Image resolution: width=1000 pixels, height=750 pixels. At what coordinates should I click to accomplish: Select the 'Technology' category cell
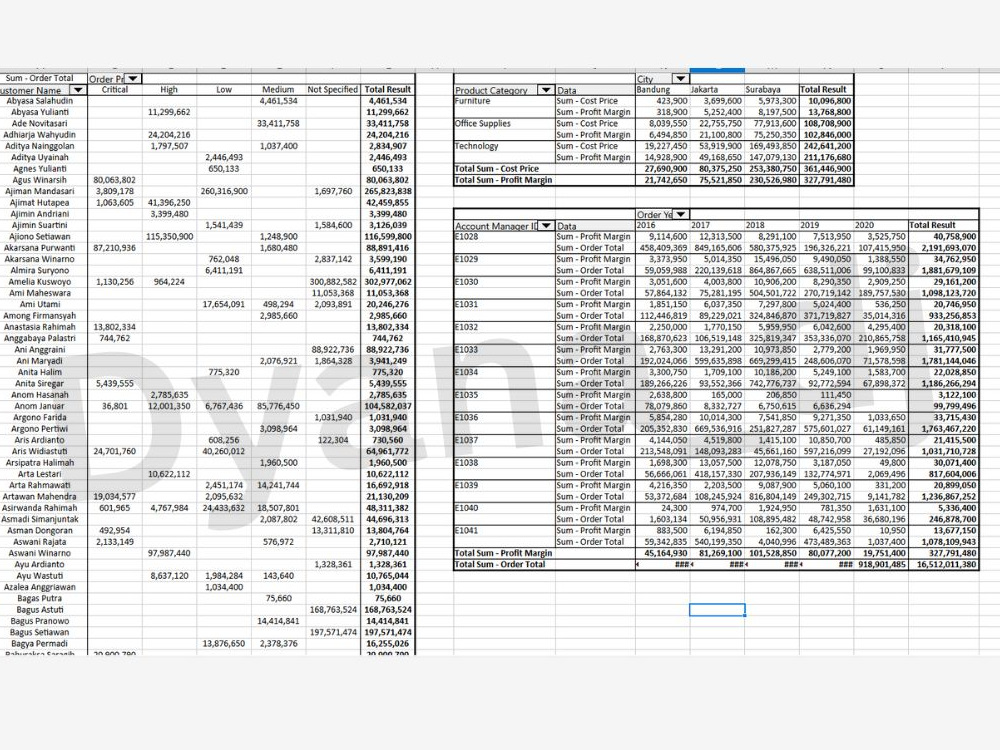[x=504, y=146]
